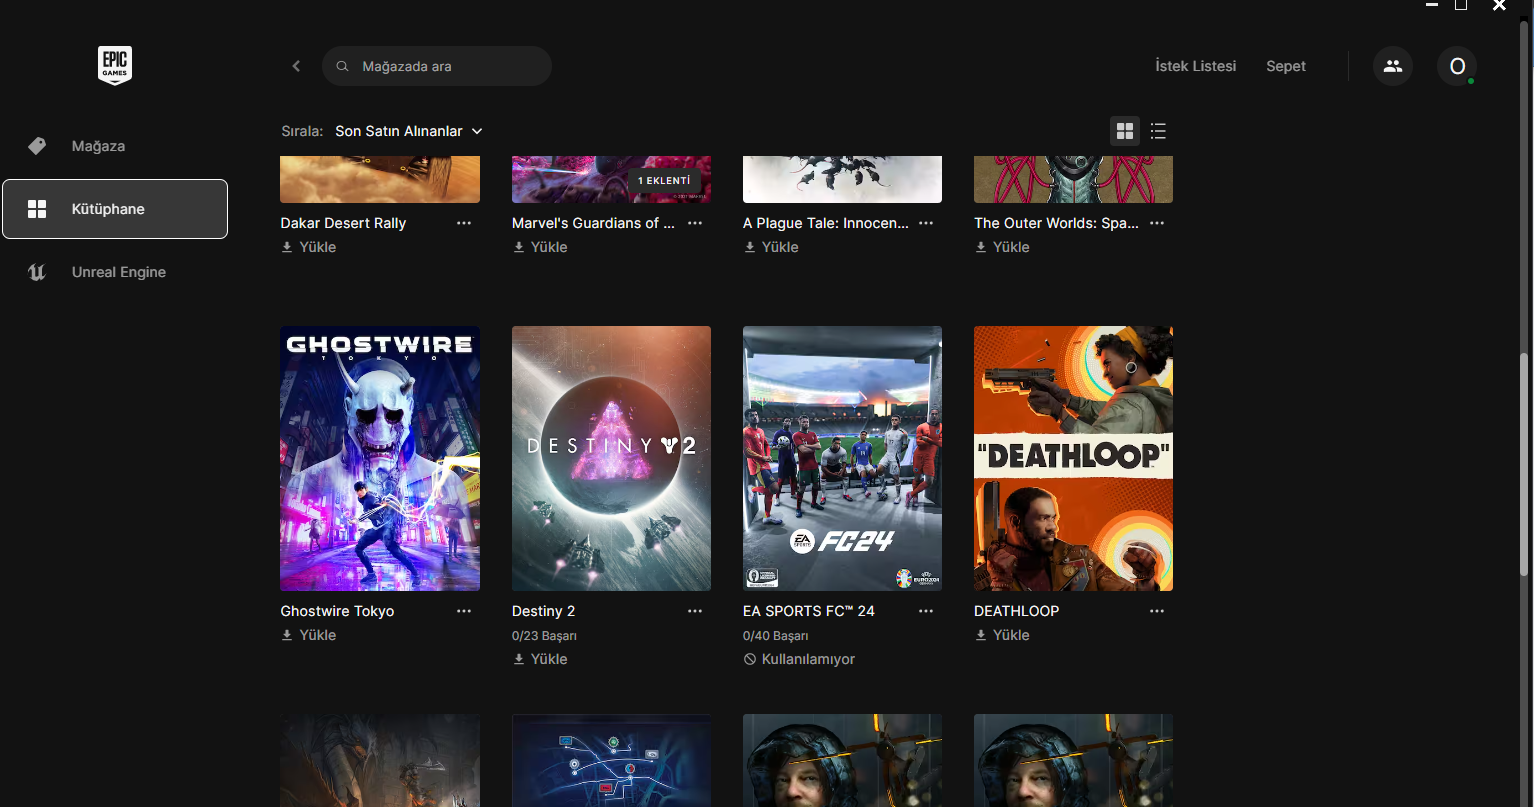
Task: Open the A Plague Tale: Innocence cover art
Action: tap(842, 179)
